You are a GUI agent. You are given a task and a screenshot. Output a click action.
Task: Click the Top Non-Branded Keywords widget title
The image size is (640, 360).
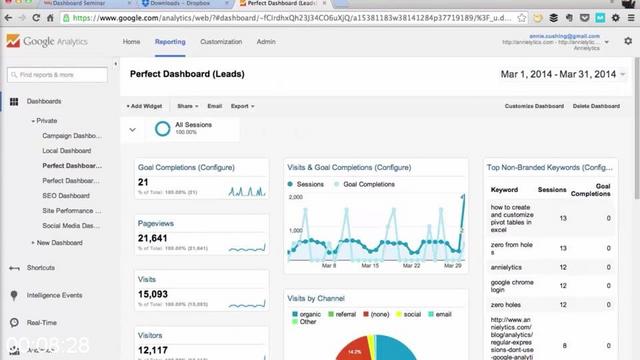[x=549, y=168]
